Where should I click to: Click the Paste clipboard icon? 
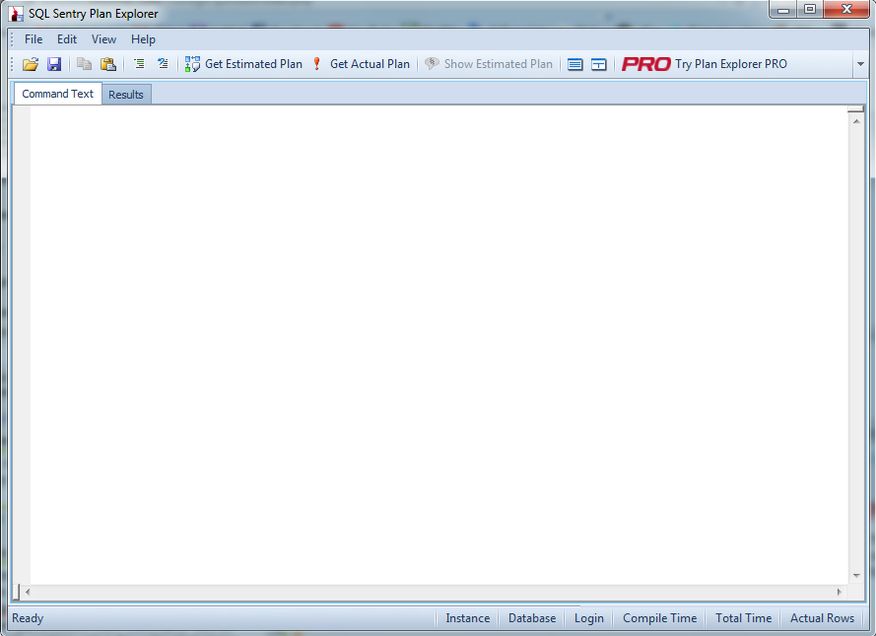(108, 64)
